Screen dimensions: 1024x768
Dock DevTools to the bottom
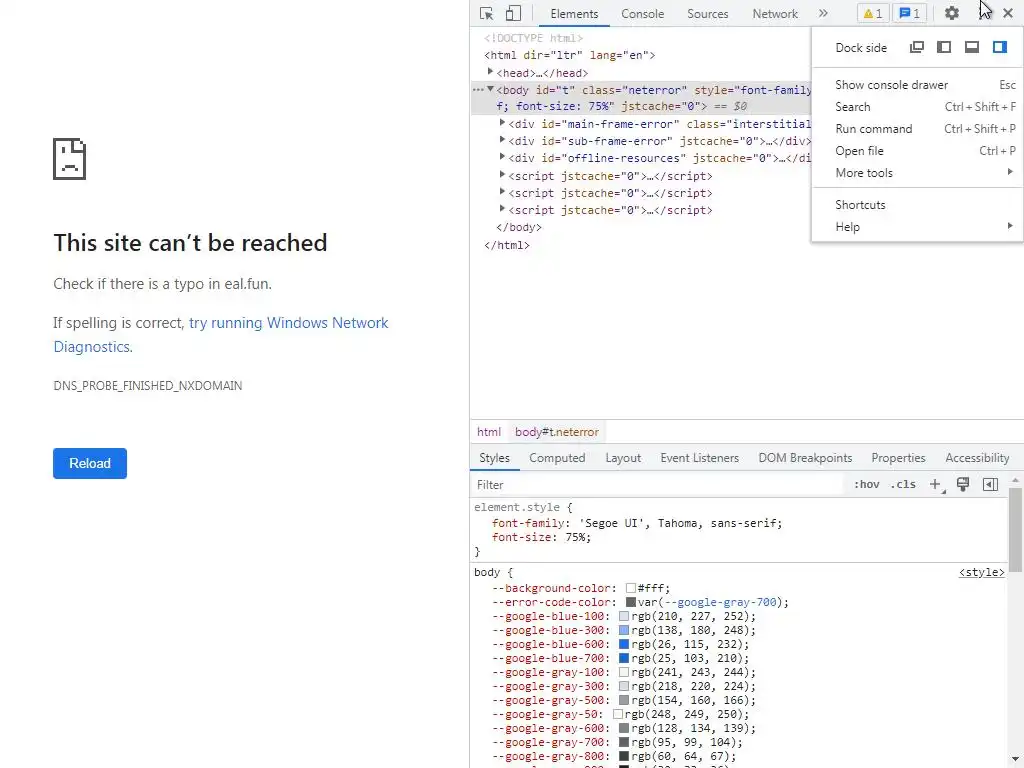(972, 47)
